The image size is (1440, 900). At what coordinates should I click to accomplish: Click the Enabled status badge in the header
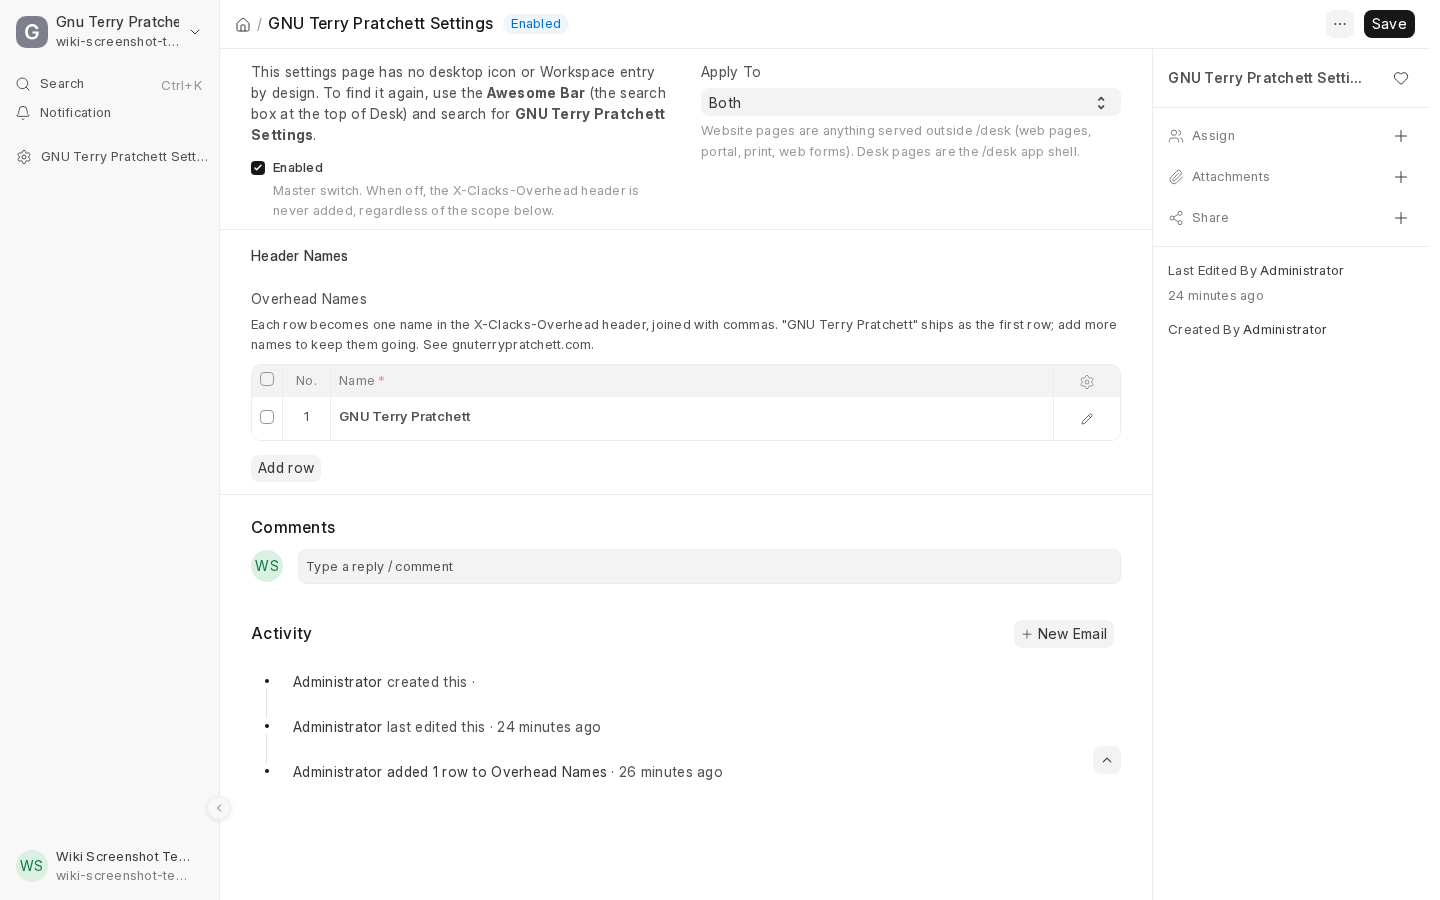coord(536,24)
